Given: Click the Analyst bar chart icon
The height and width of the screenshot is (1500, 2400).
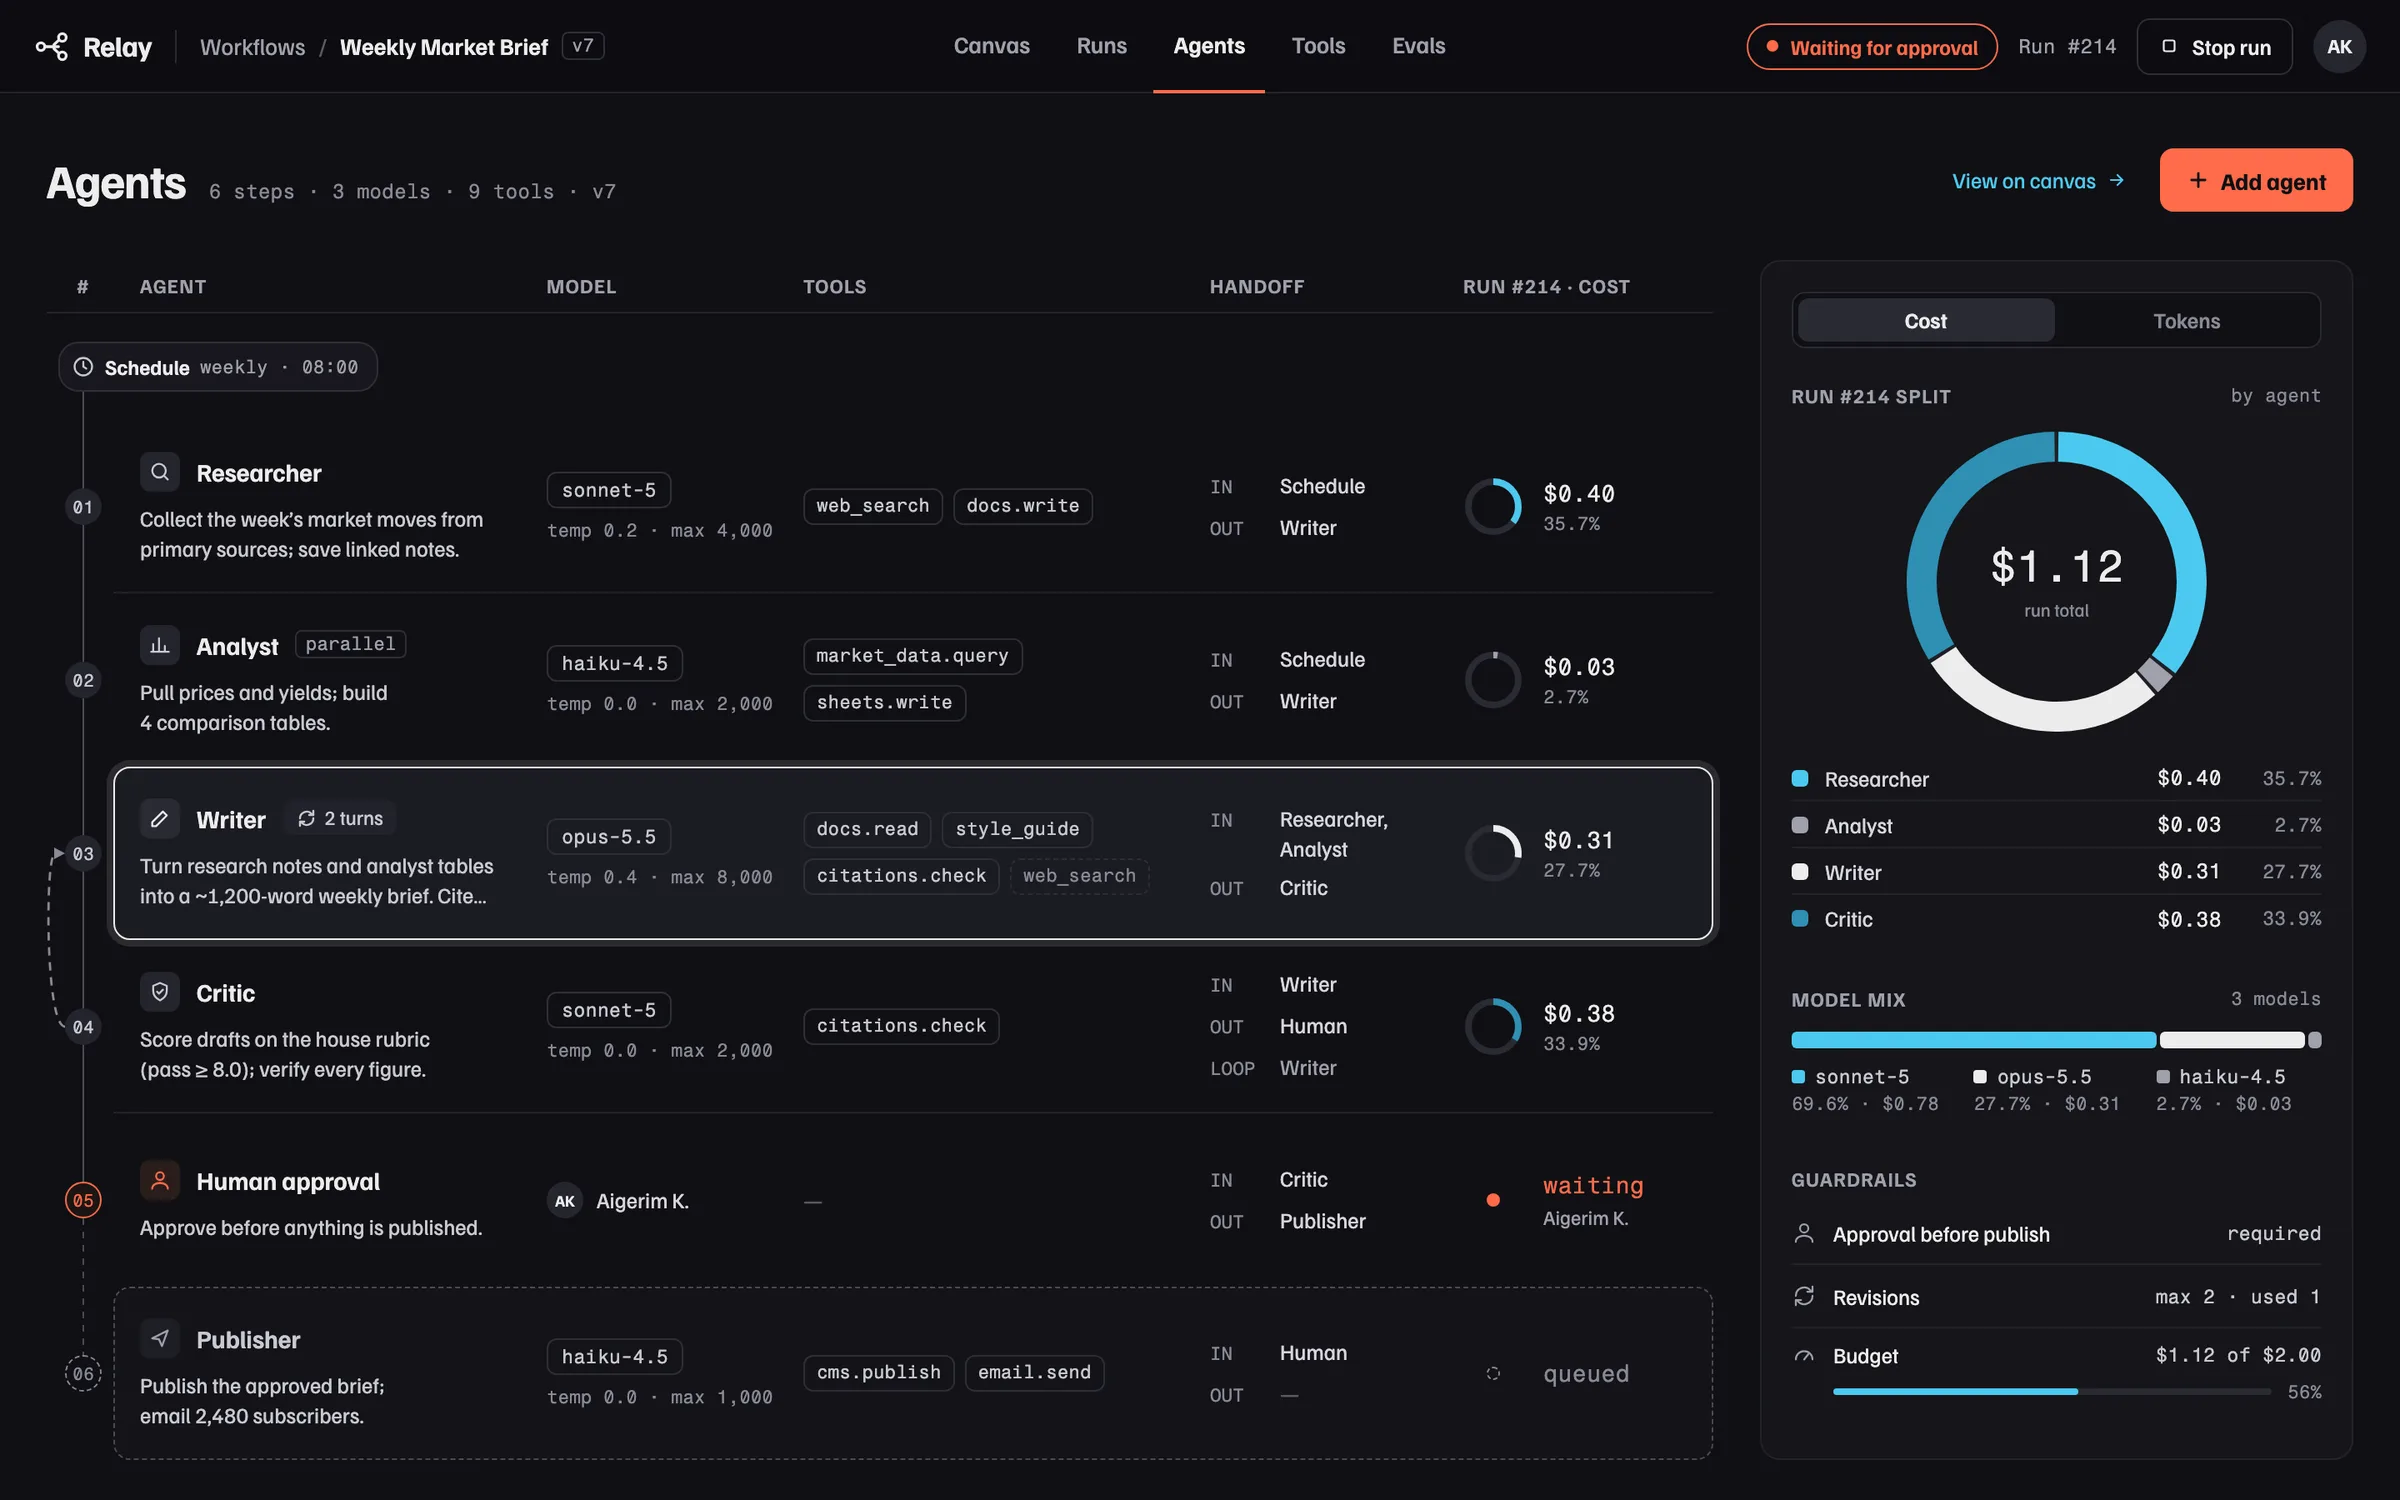Looking at the screenshot, I should coord(160,645).
